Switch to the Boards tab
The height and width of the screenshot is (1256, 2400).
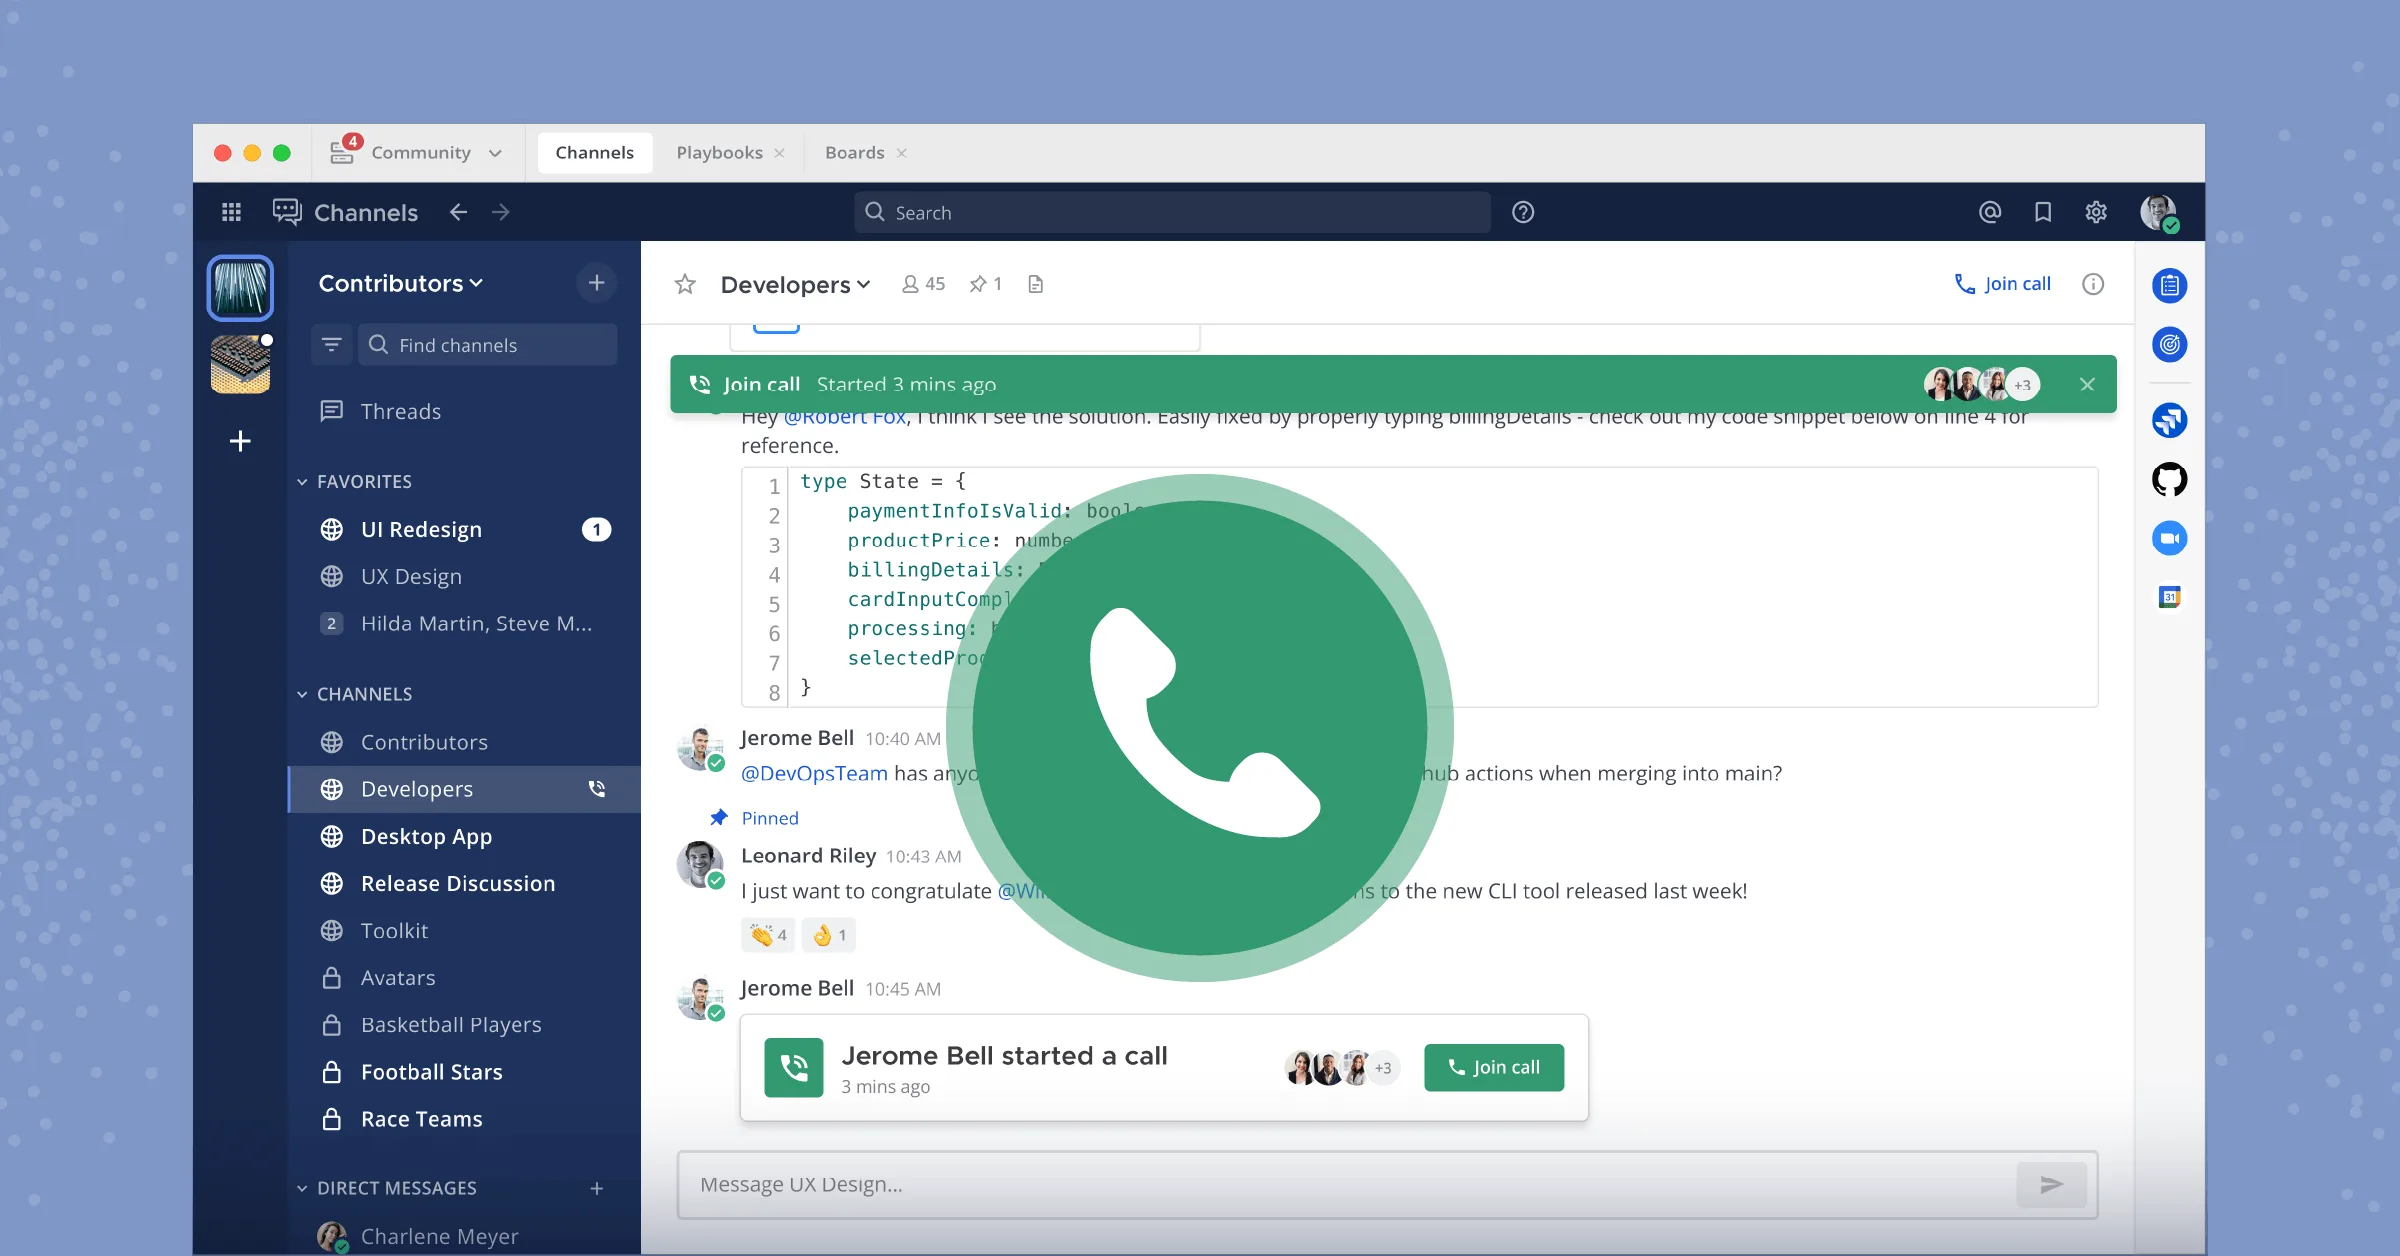pyautogui.click(x=855, y=153)
